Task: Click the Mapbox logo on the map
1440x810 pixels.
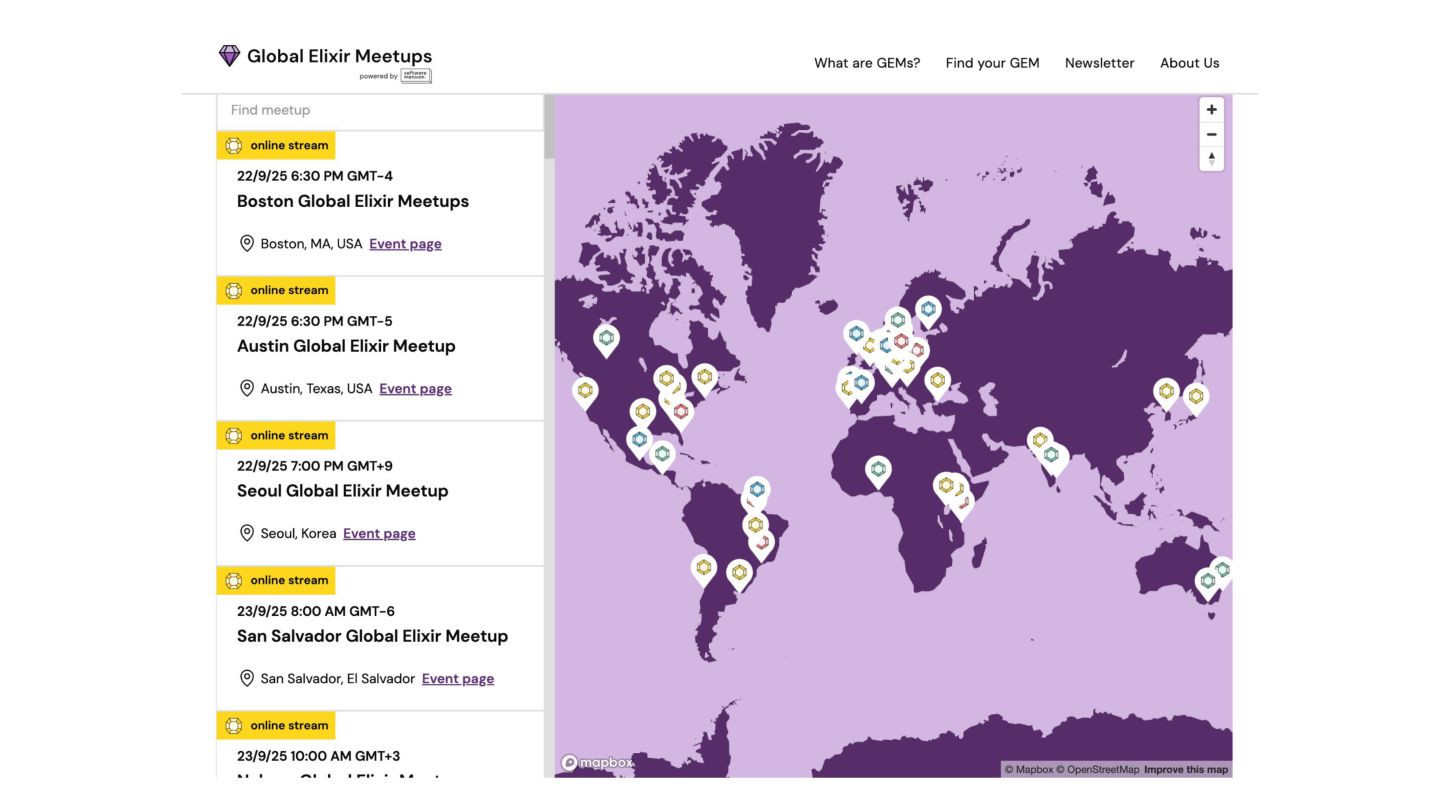Action: pos(597,763)
